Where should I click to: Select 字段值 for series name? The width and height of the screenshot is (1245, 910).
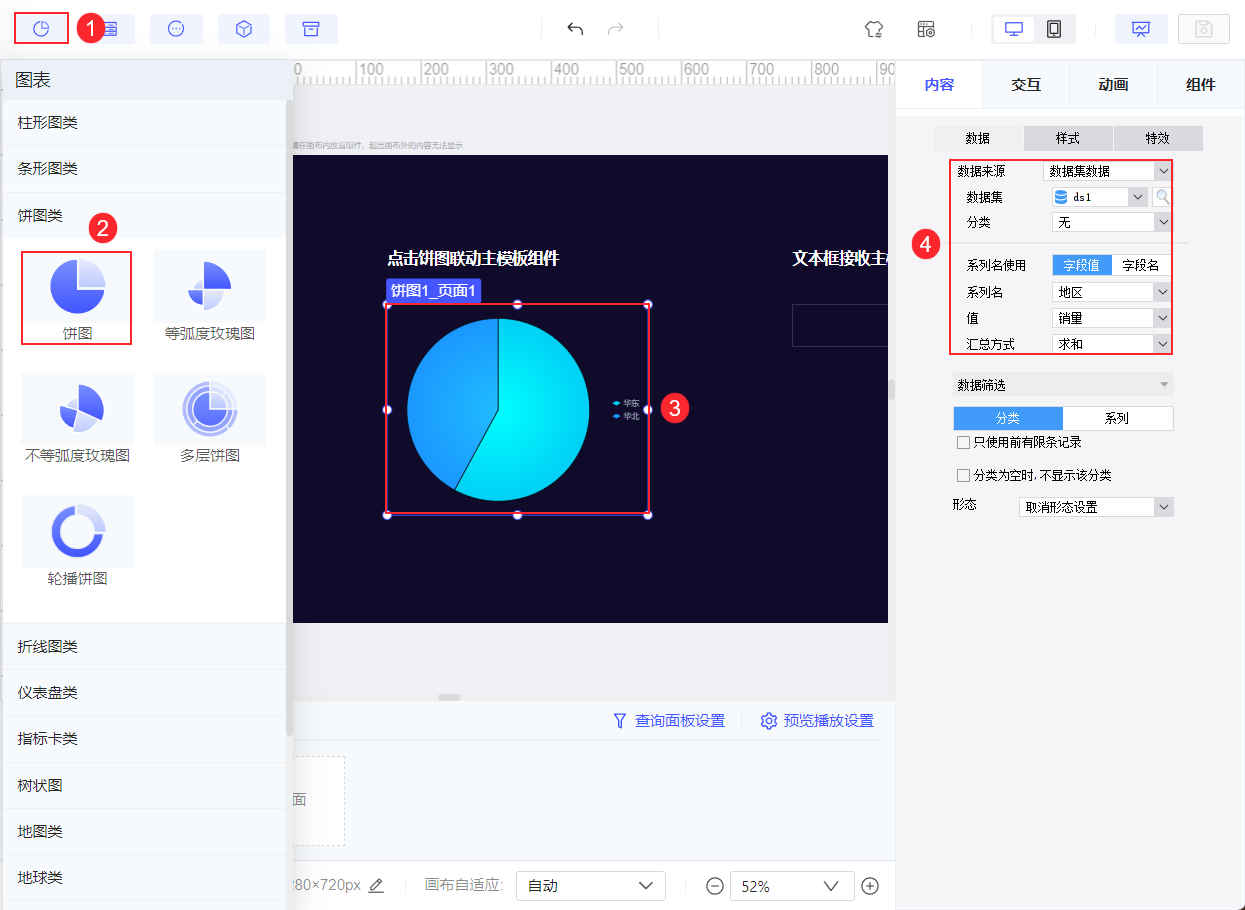coord(1081,265)
